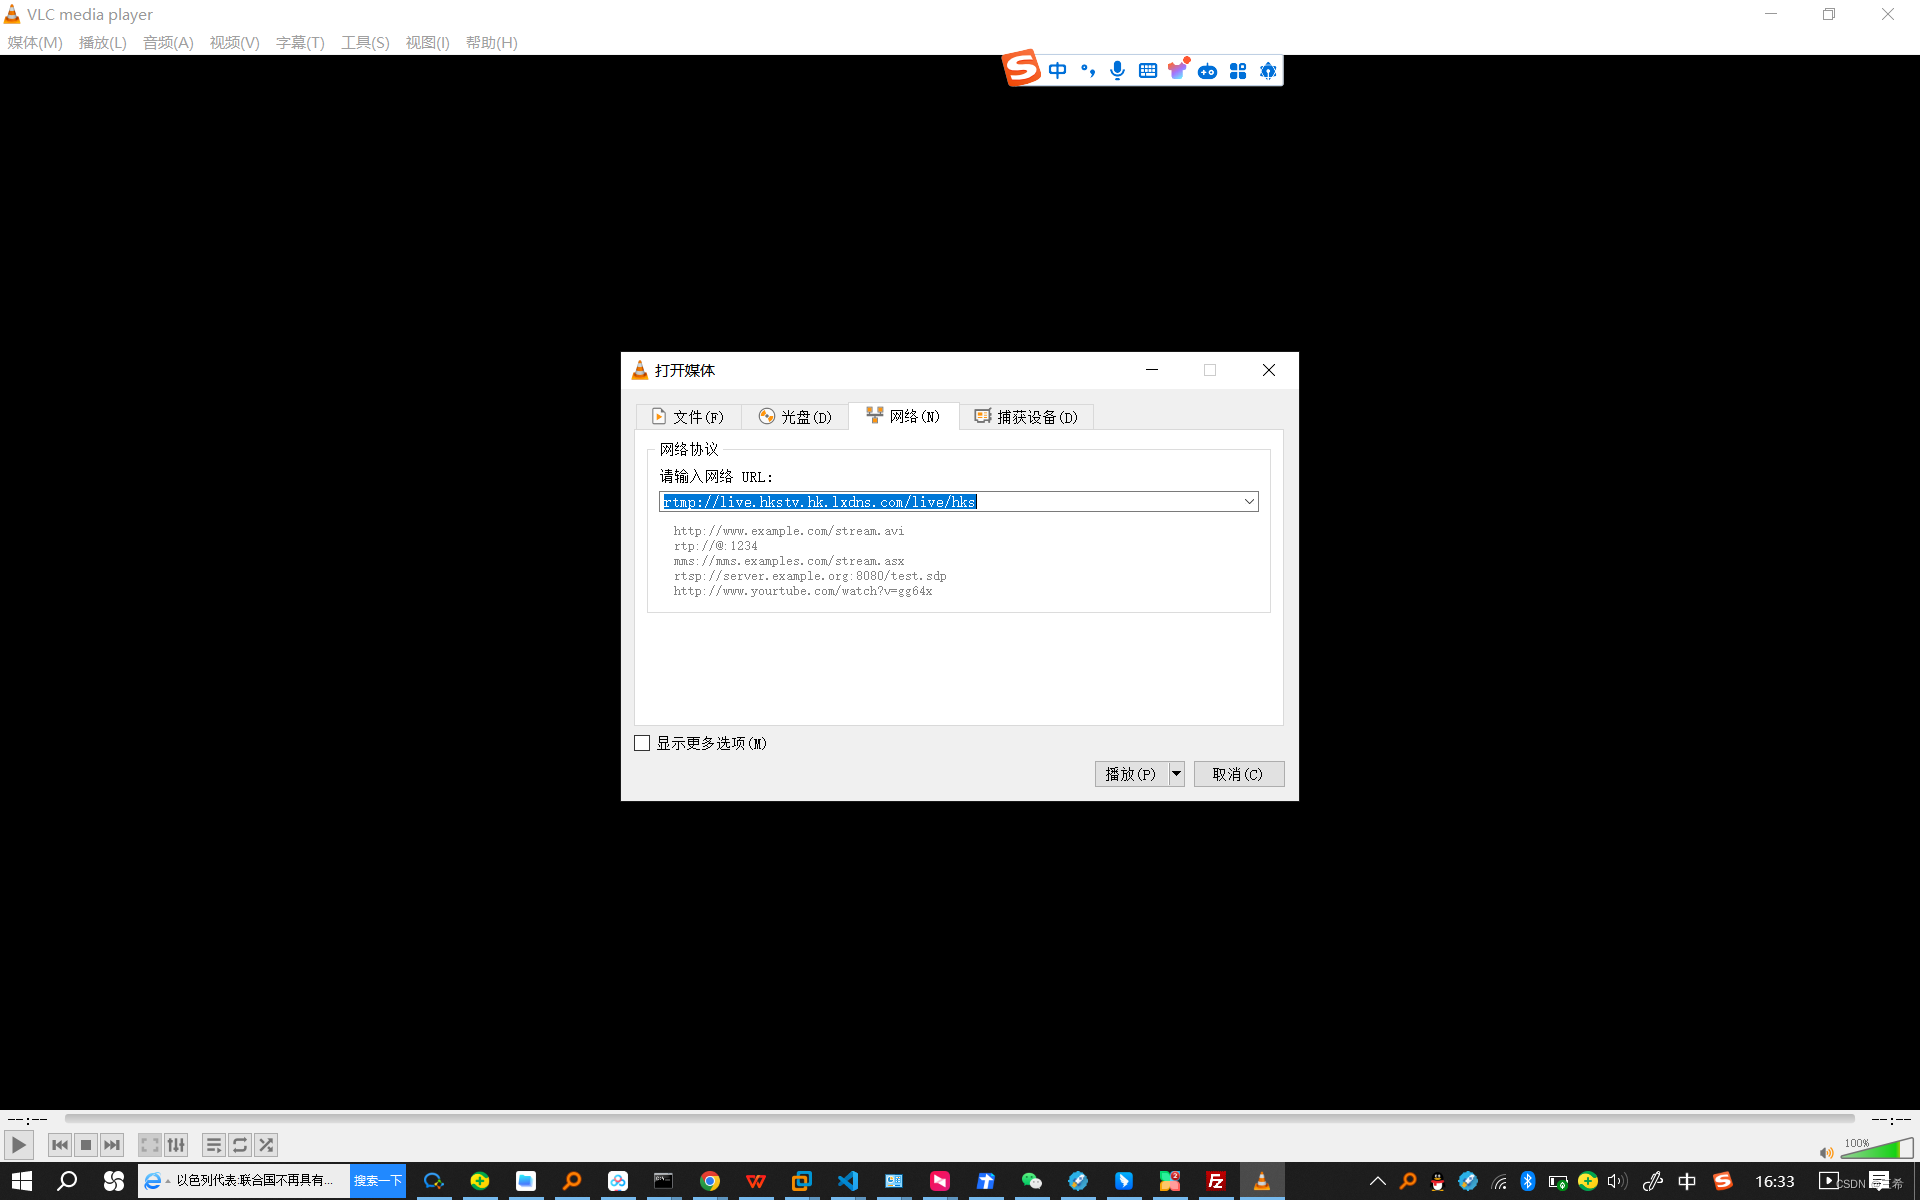
Task: Adjust the volume slider
Action: (1875, 1150)
